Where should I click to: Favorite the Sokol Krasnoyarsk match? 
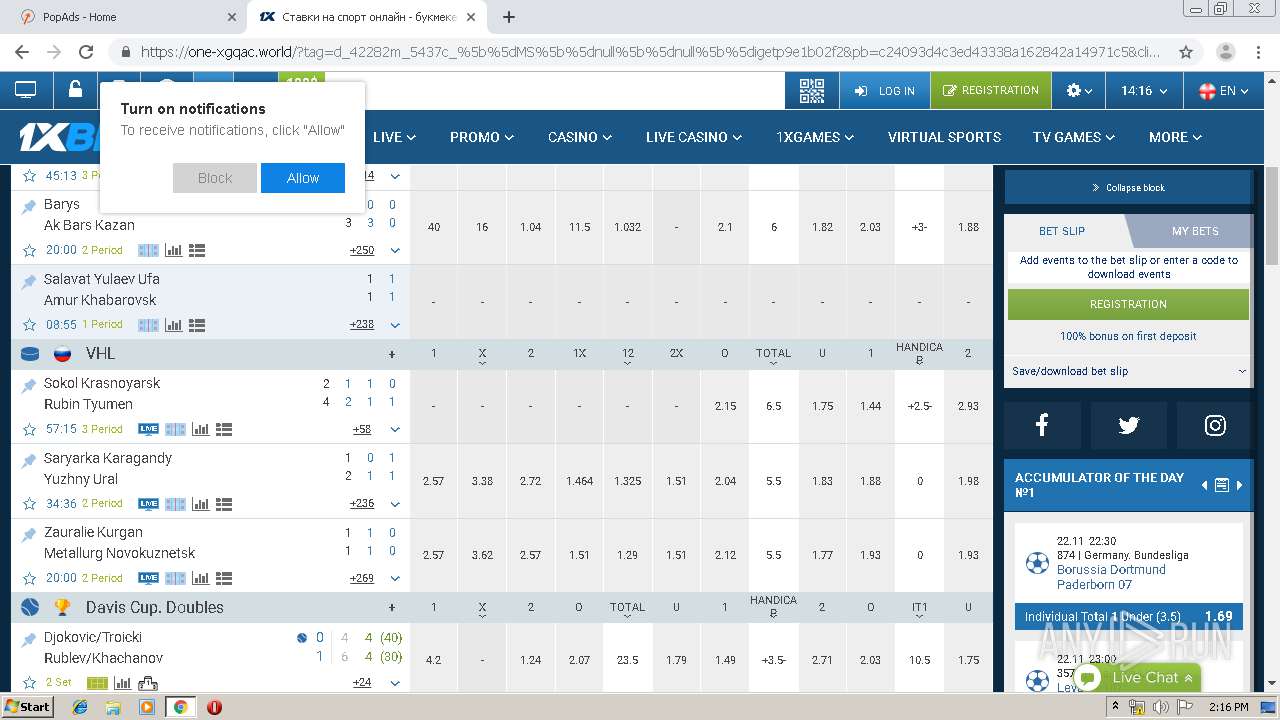click(x=29, y=429)
